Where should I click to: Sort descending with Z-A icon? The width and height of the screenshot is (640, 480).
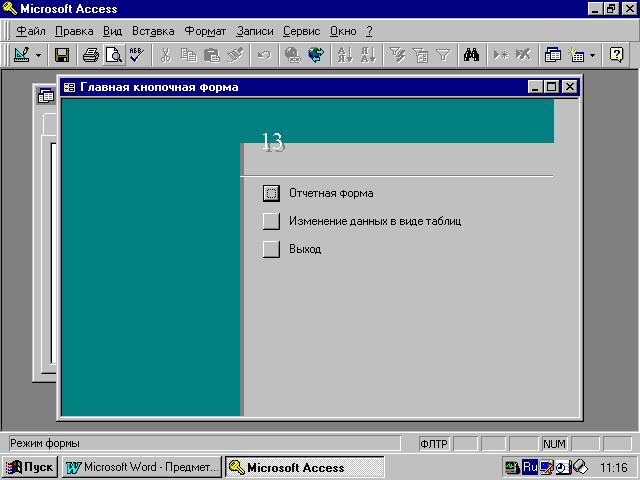click(x=368, y=55)
